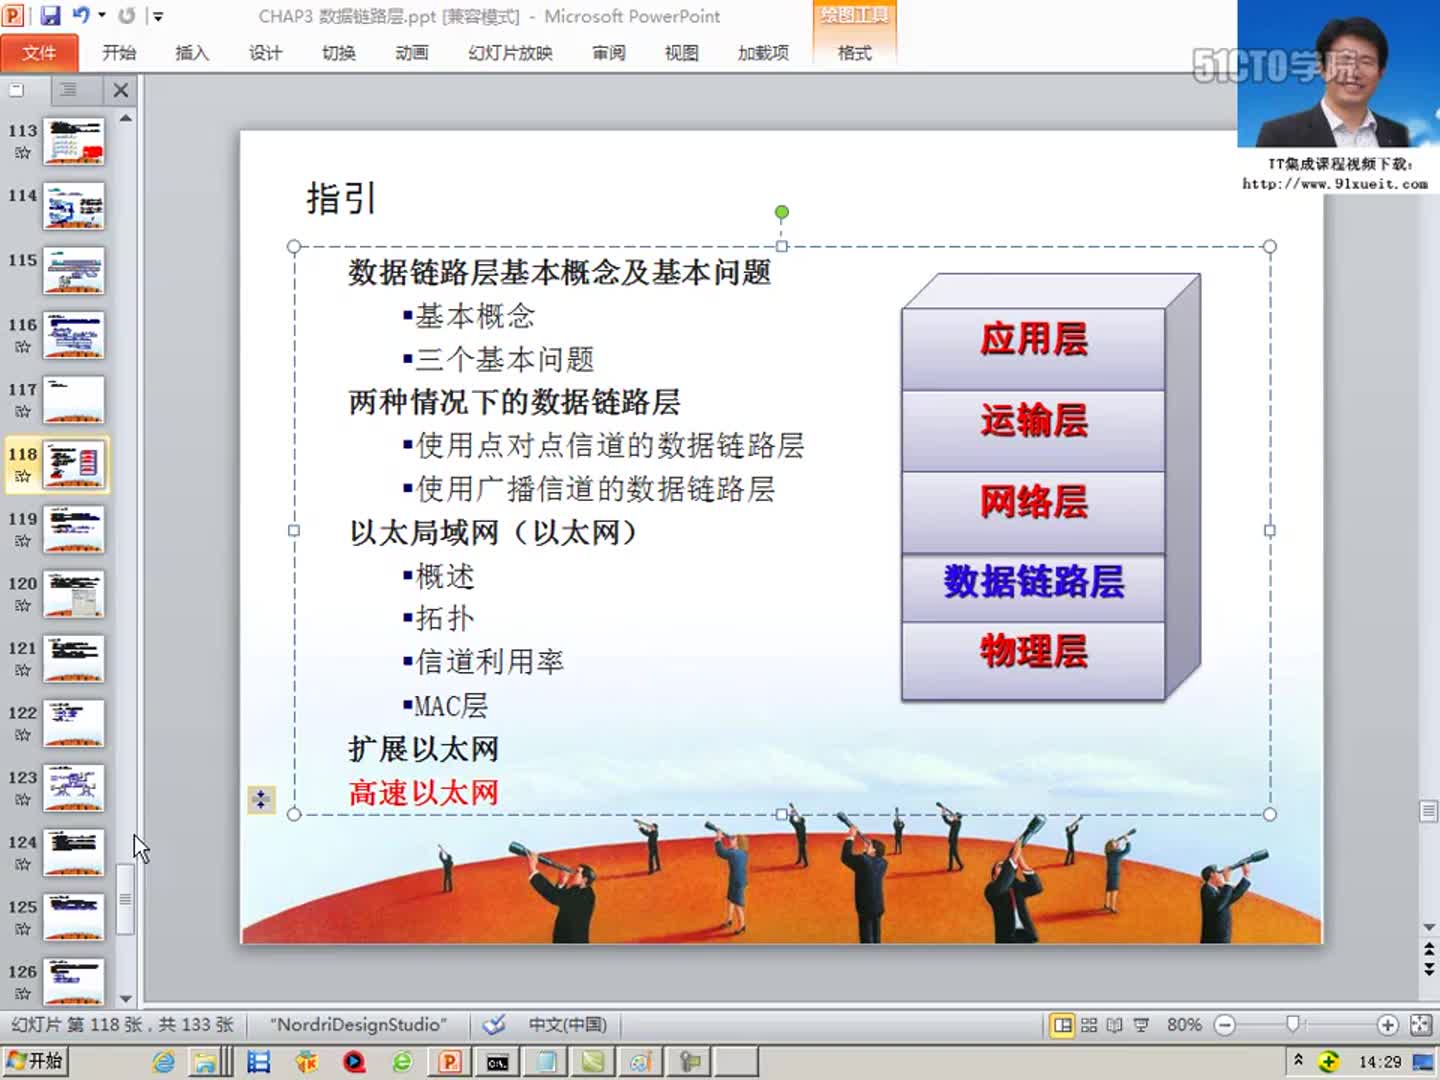
Task: Click the bullet 三个基本问题
Action: 505,359
